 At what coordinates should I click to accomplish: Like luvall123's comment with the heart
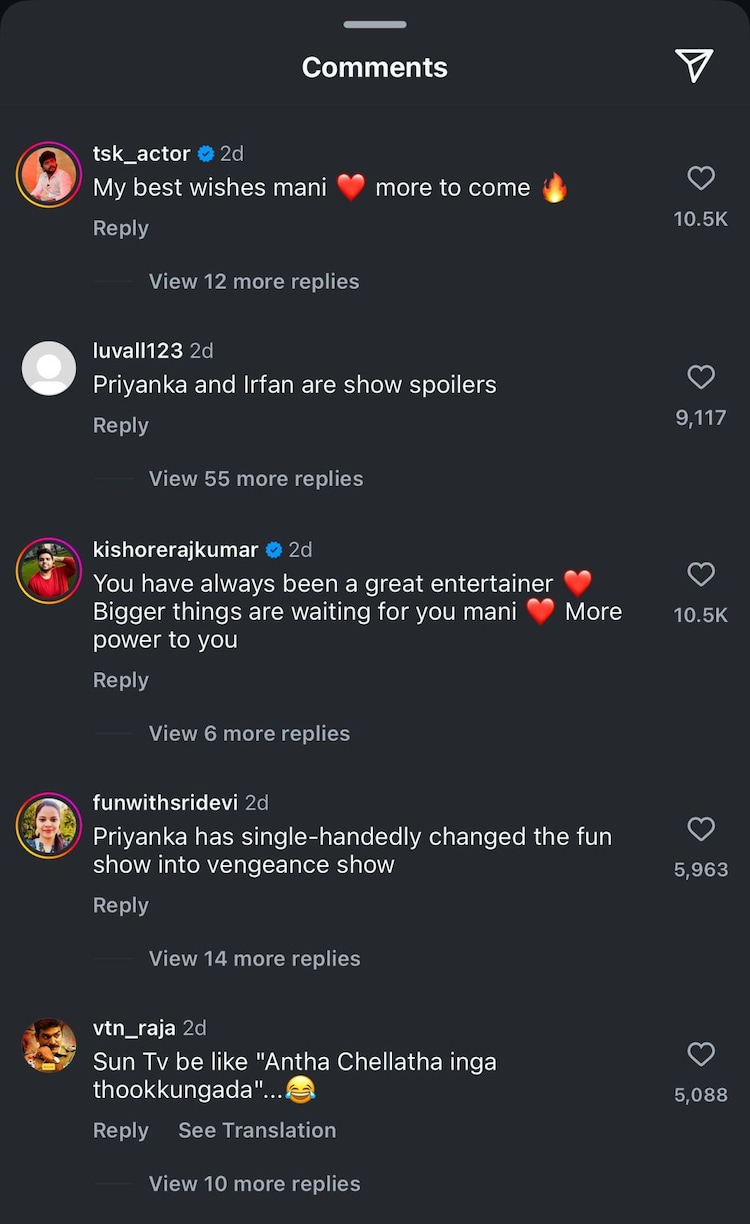coord(701,377)
